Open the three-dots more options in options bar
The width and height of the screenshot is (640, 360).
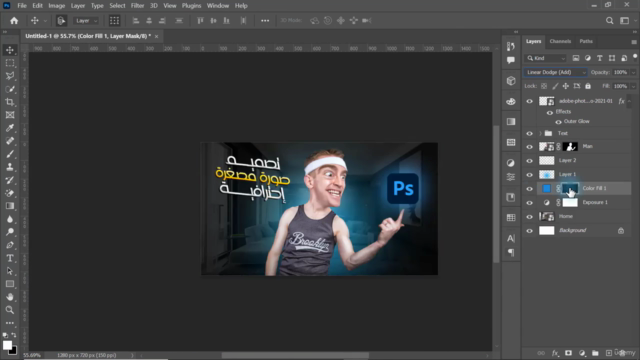[265, 20]
